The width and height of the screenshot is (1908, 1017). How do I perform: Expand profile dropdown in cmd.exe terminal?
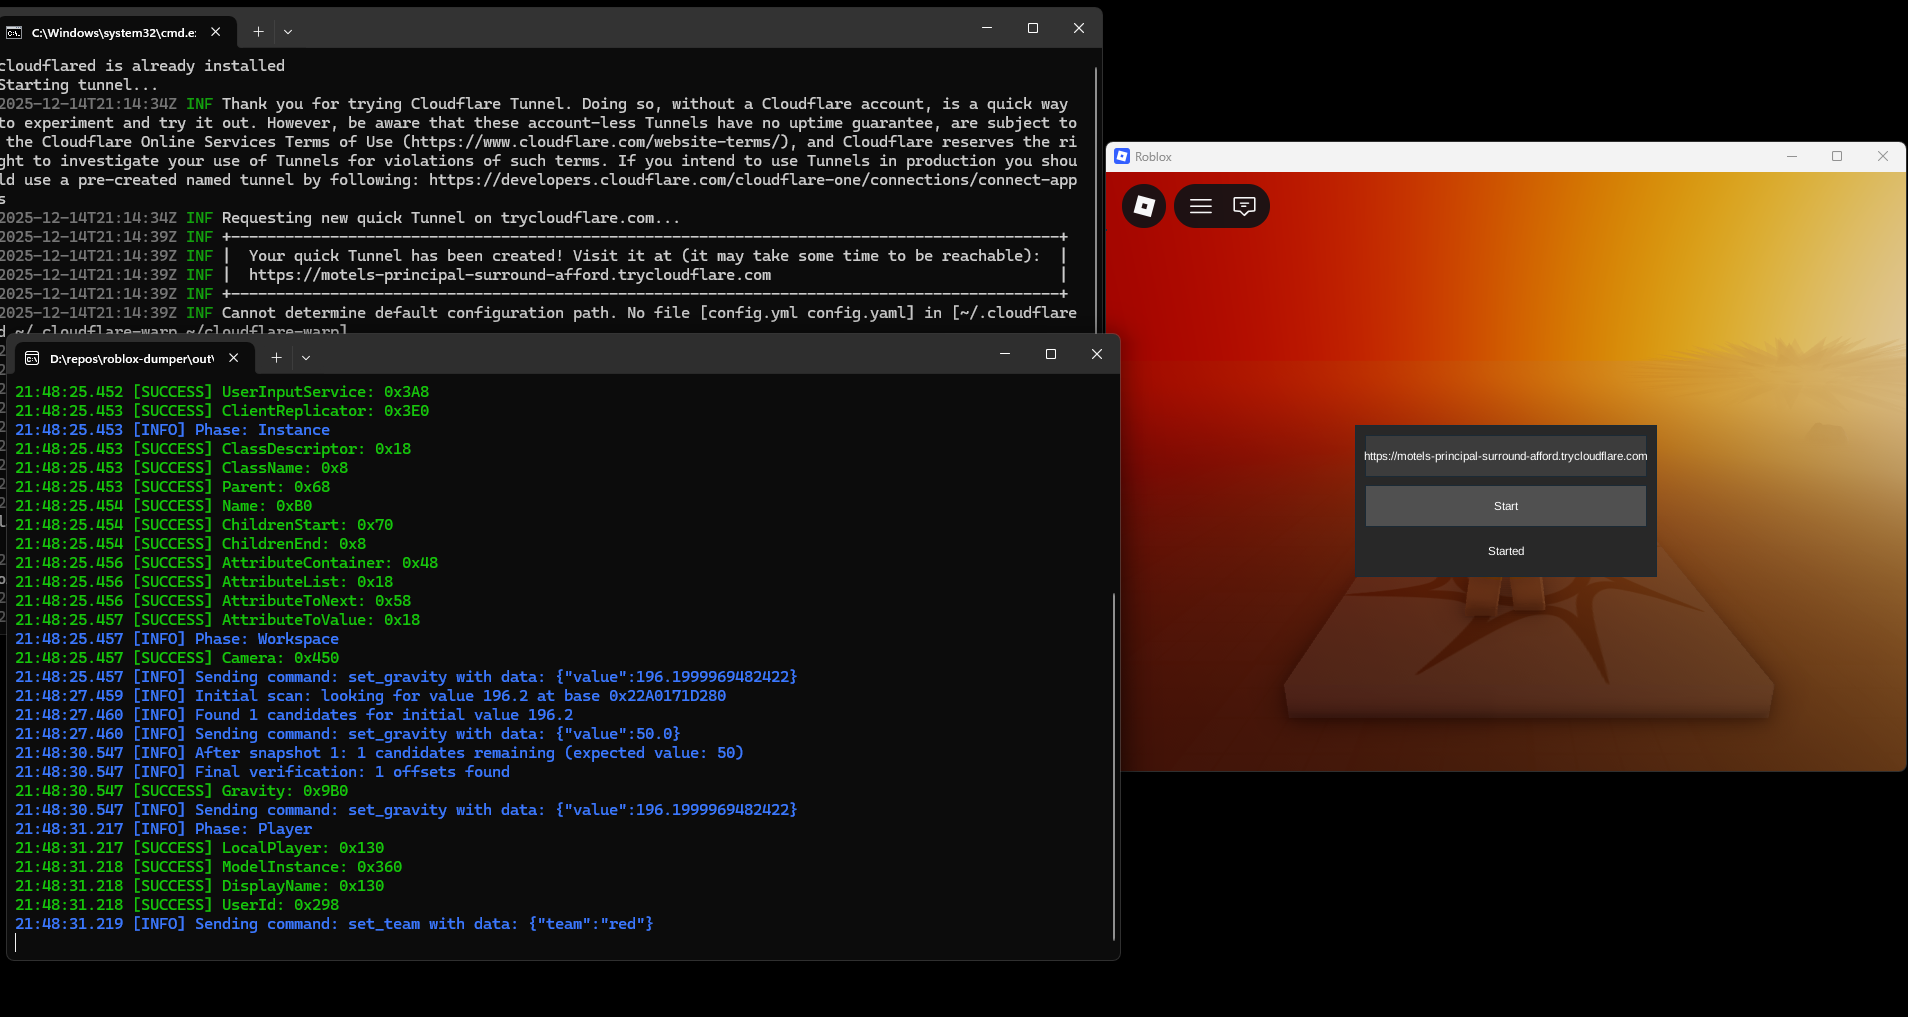point(288,32)
